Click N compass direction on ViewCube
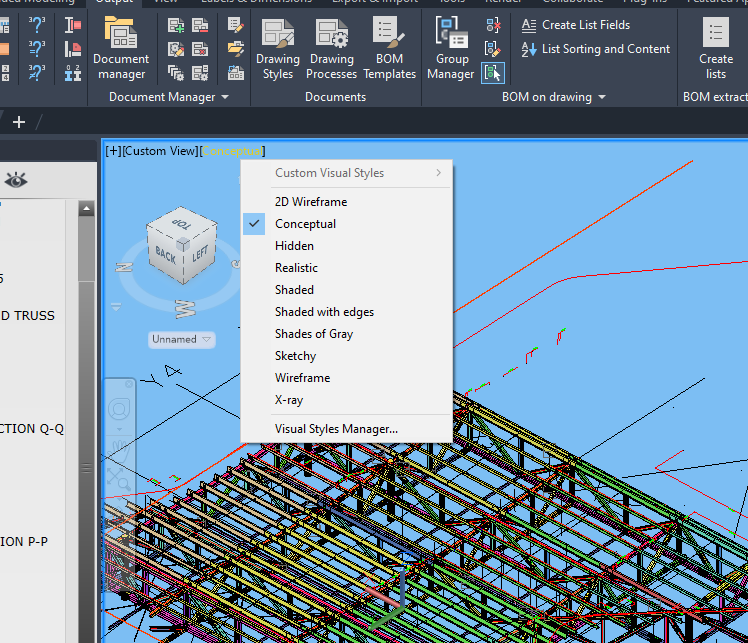This screenshot has height=643, width=748. [x=124, y=267]
